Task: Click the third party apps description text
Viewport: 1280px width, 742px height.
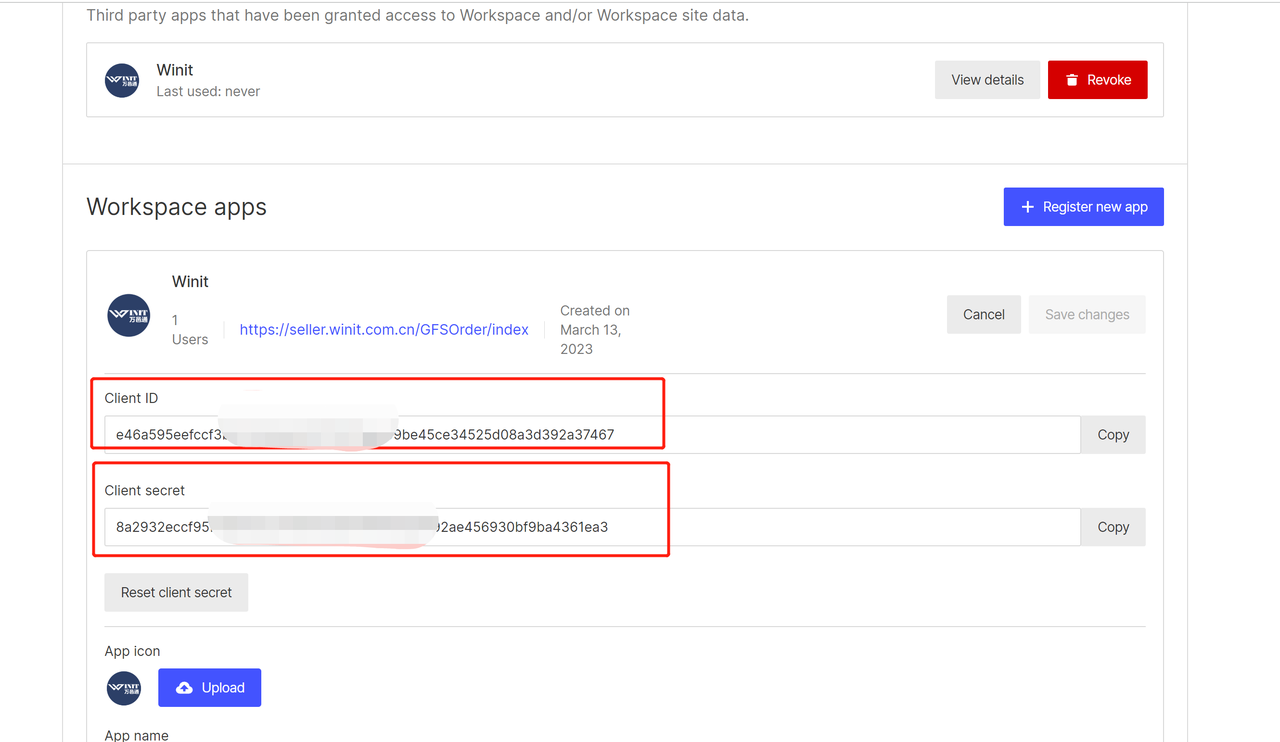Action: coord(418,16)
